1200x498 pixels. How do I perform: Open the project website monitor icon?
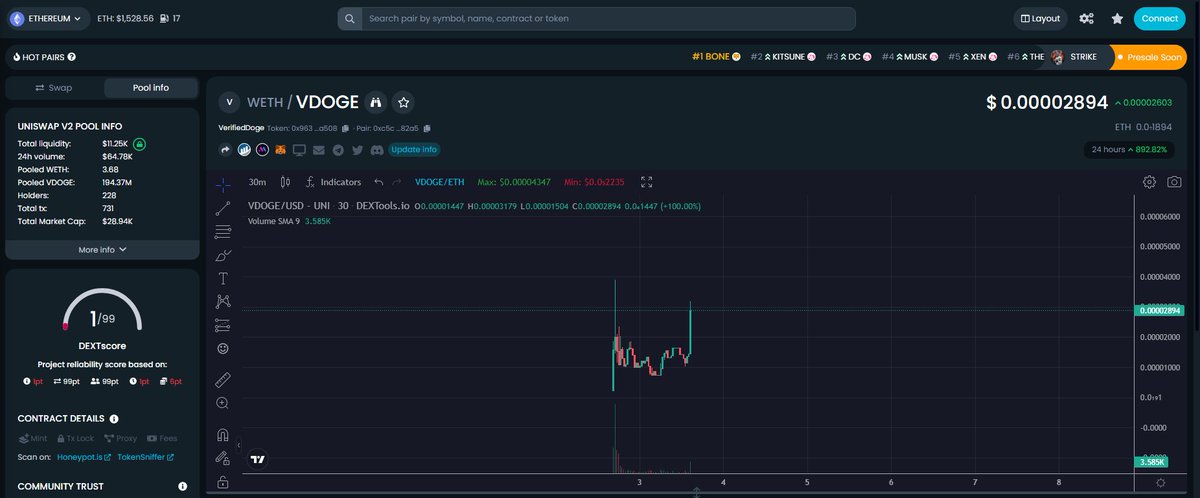point(300,150)
